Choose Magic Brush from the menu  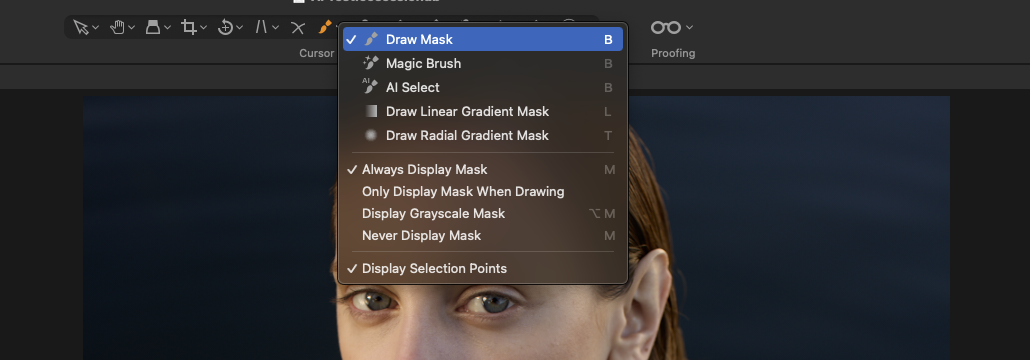[483, 64]
